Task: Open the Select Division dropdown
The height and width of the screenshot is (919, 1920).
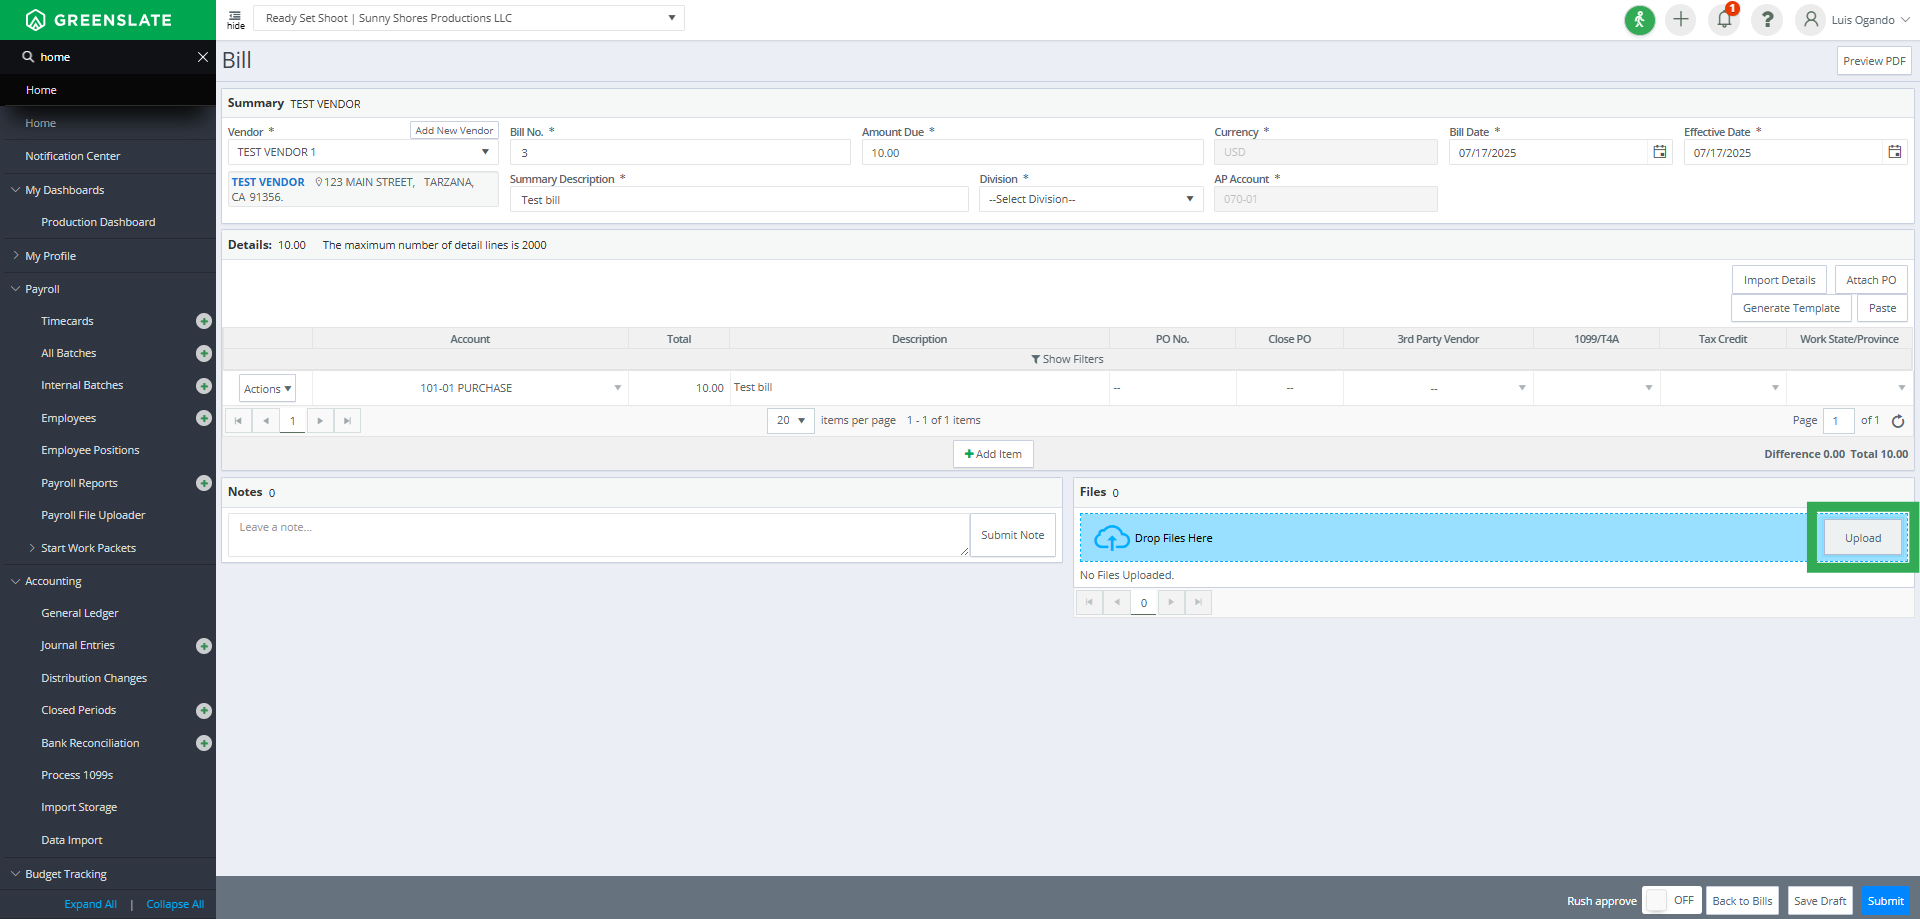Action: tap(1089, 199)
